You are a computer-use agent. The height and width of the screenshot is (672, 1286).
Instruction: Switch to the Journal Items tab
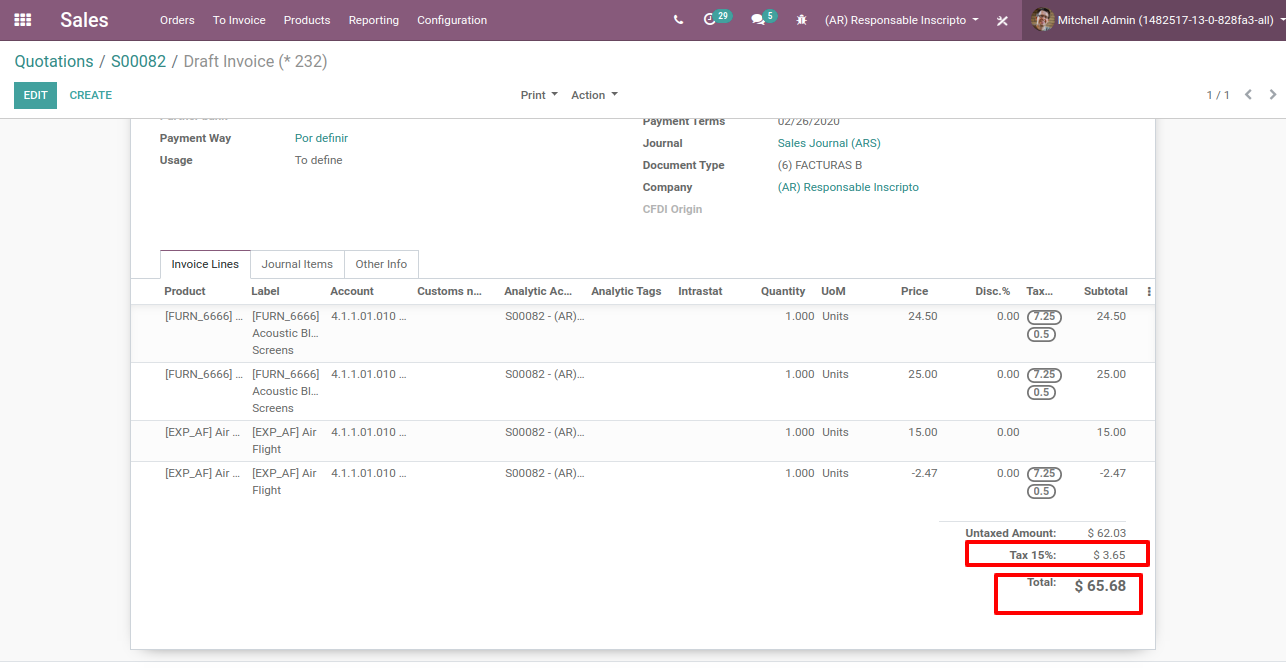(x=296, y=263)
